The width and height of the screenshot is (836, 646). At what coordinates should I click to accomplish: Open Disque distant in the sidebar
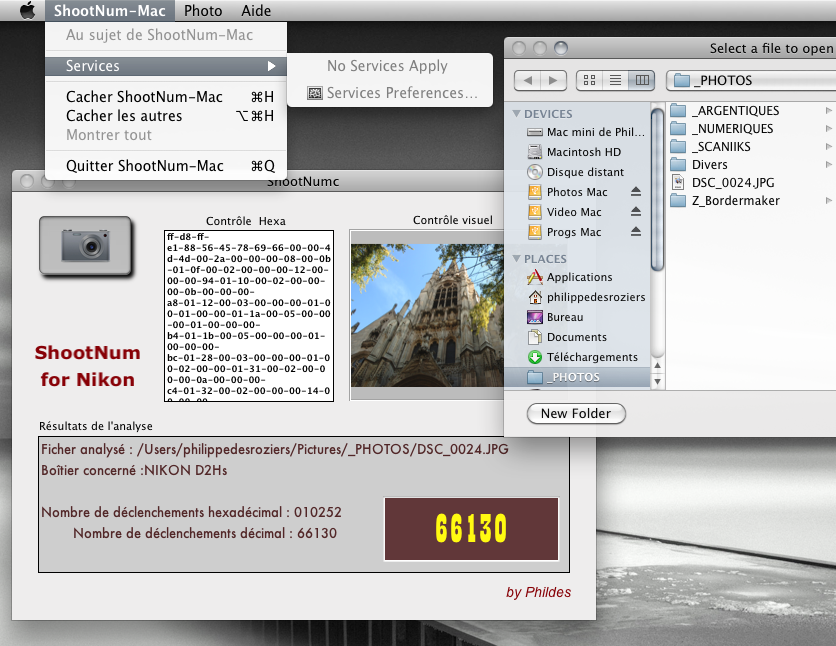(575, 172)
